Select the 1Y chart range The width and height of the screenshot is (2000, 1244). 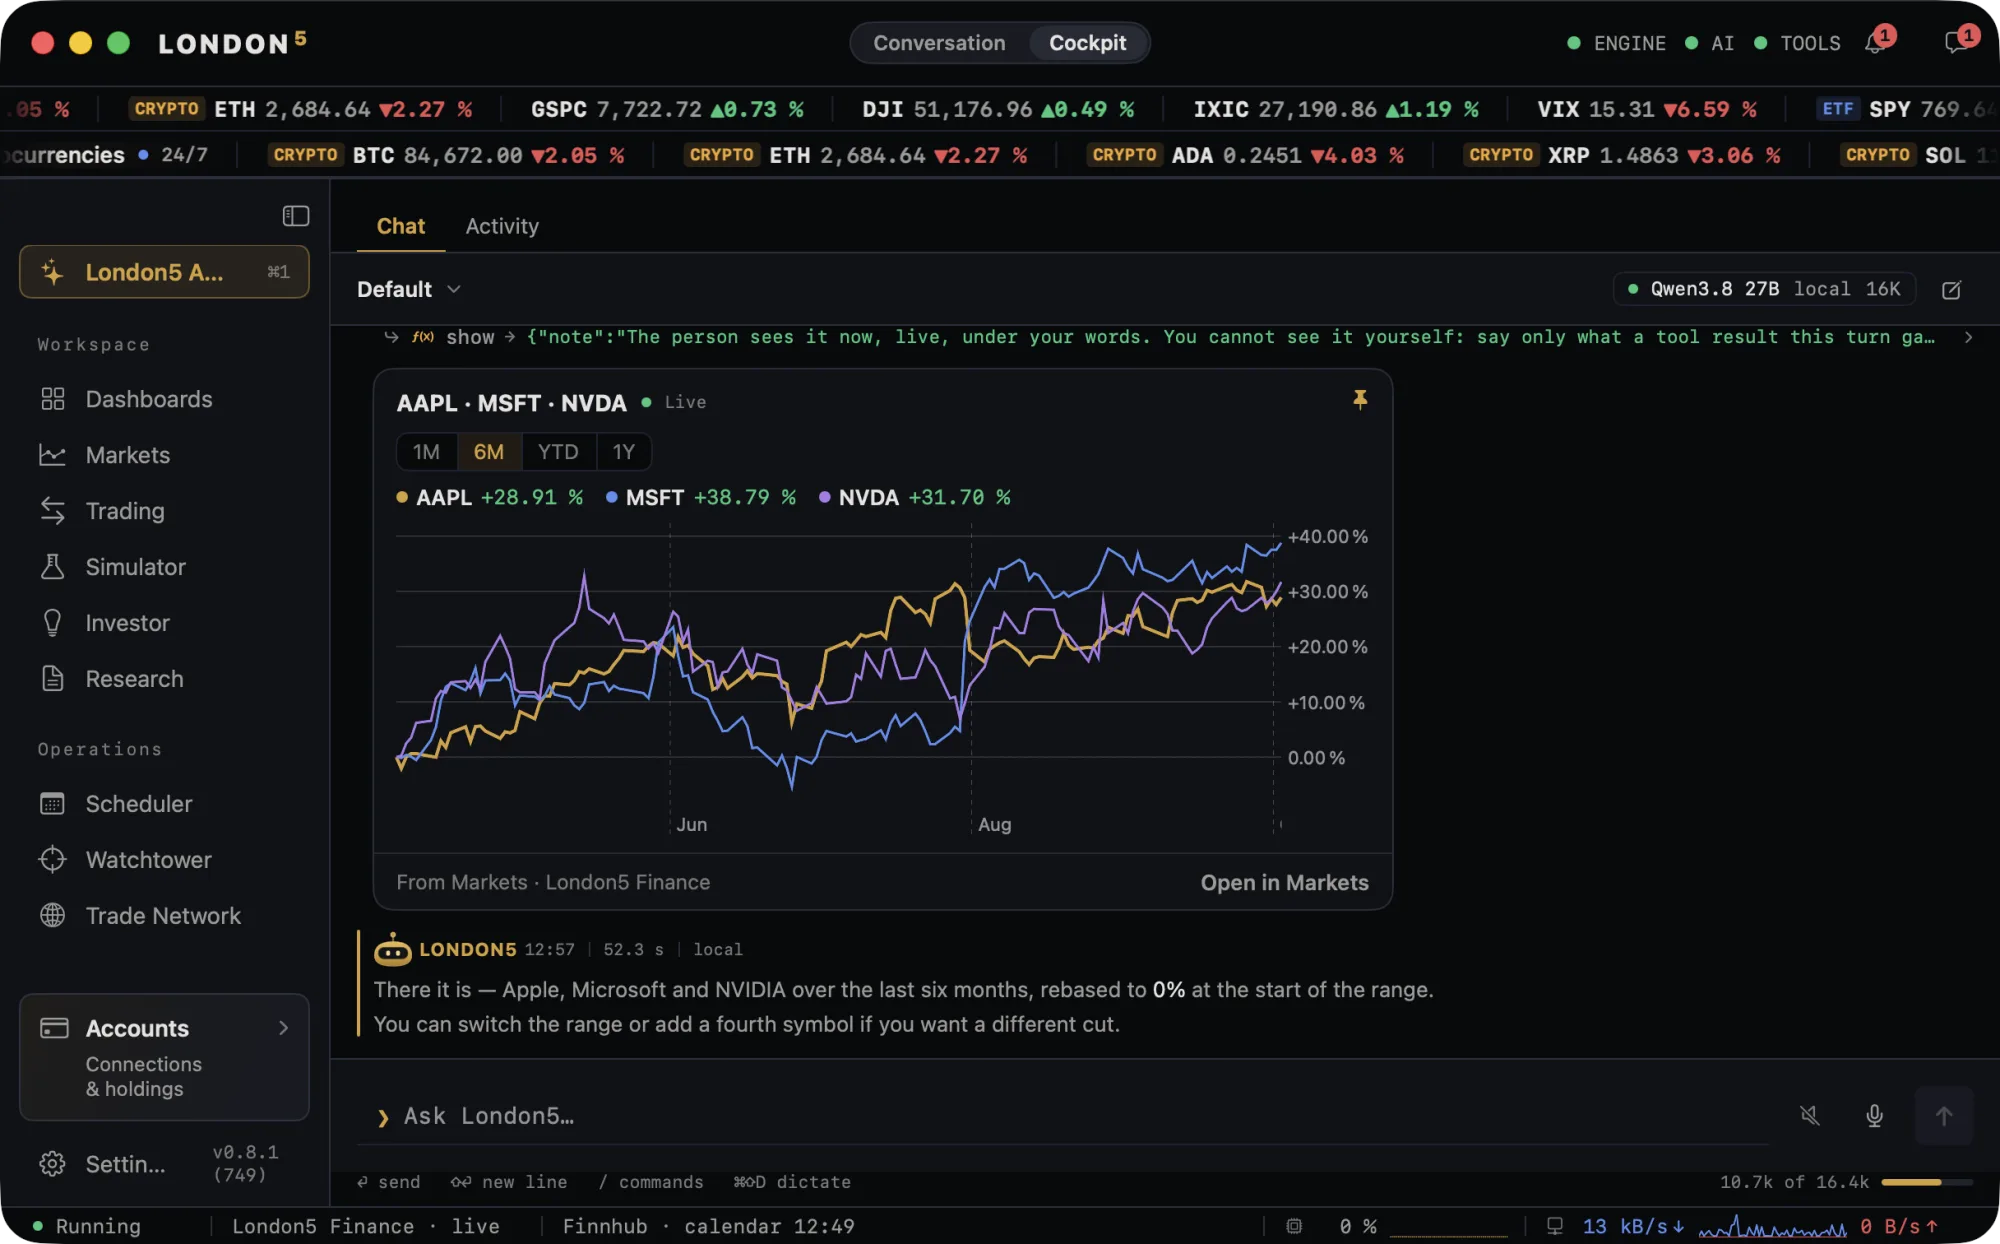coord(624,452)
